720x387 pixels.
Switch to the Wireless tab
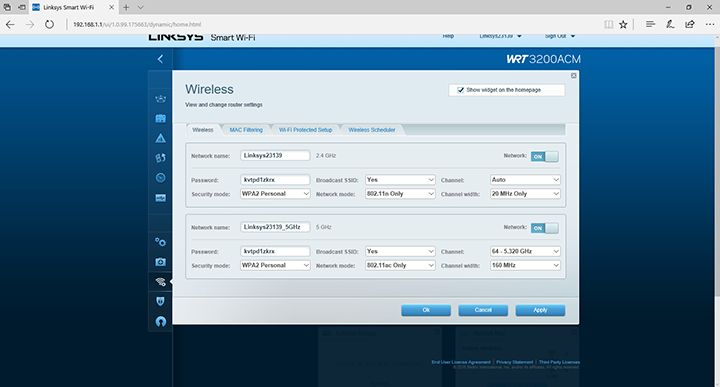point(202,130)
